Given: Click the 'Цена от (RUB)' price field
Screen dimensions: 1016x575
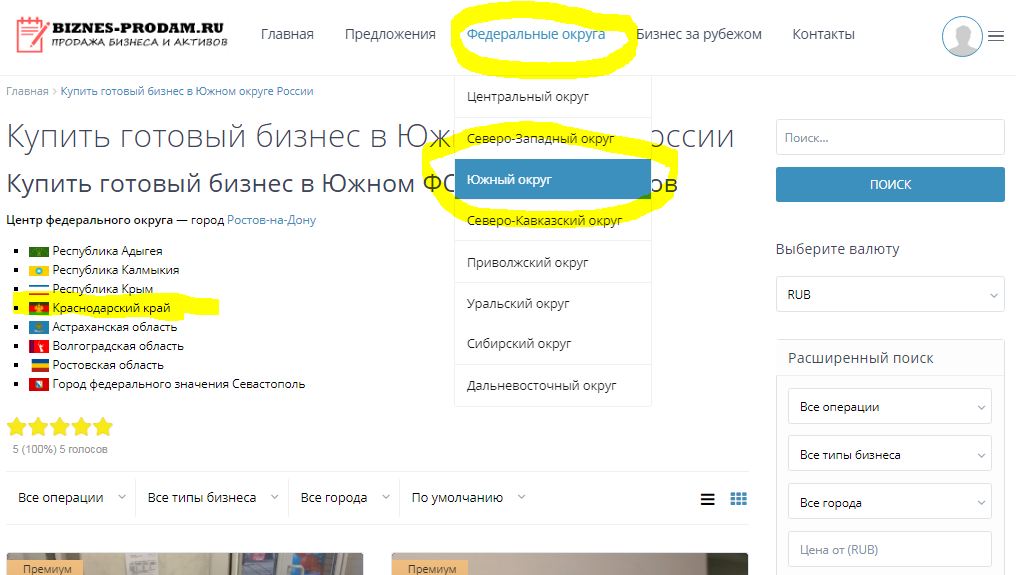Looking at the screenshot, I should pos(890,549).
